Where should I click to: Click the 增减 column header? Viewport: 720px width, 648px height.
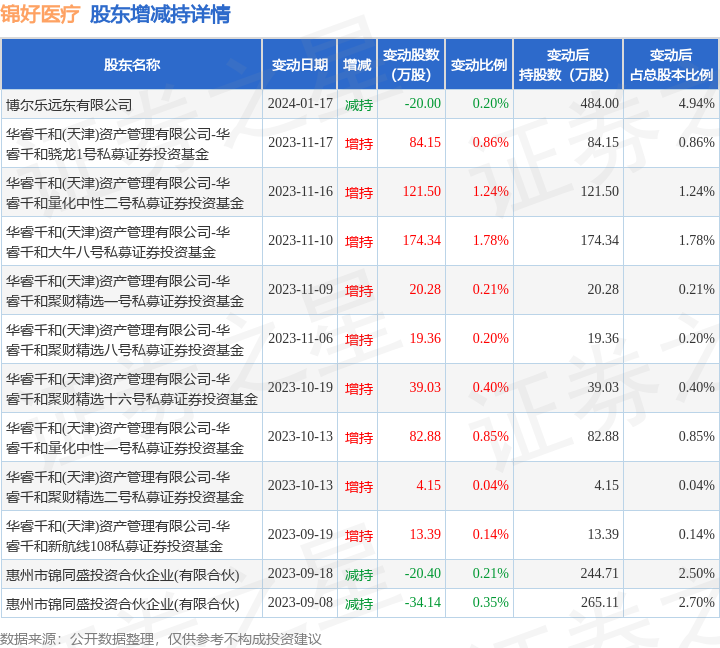(357, 65)
